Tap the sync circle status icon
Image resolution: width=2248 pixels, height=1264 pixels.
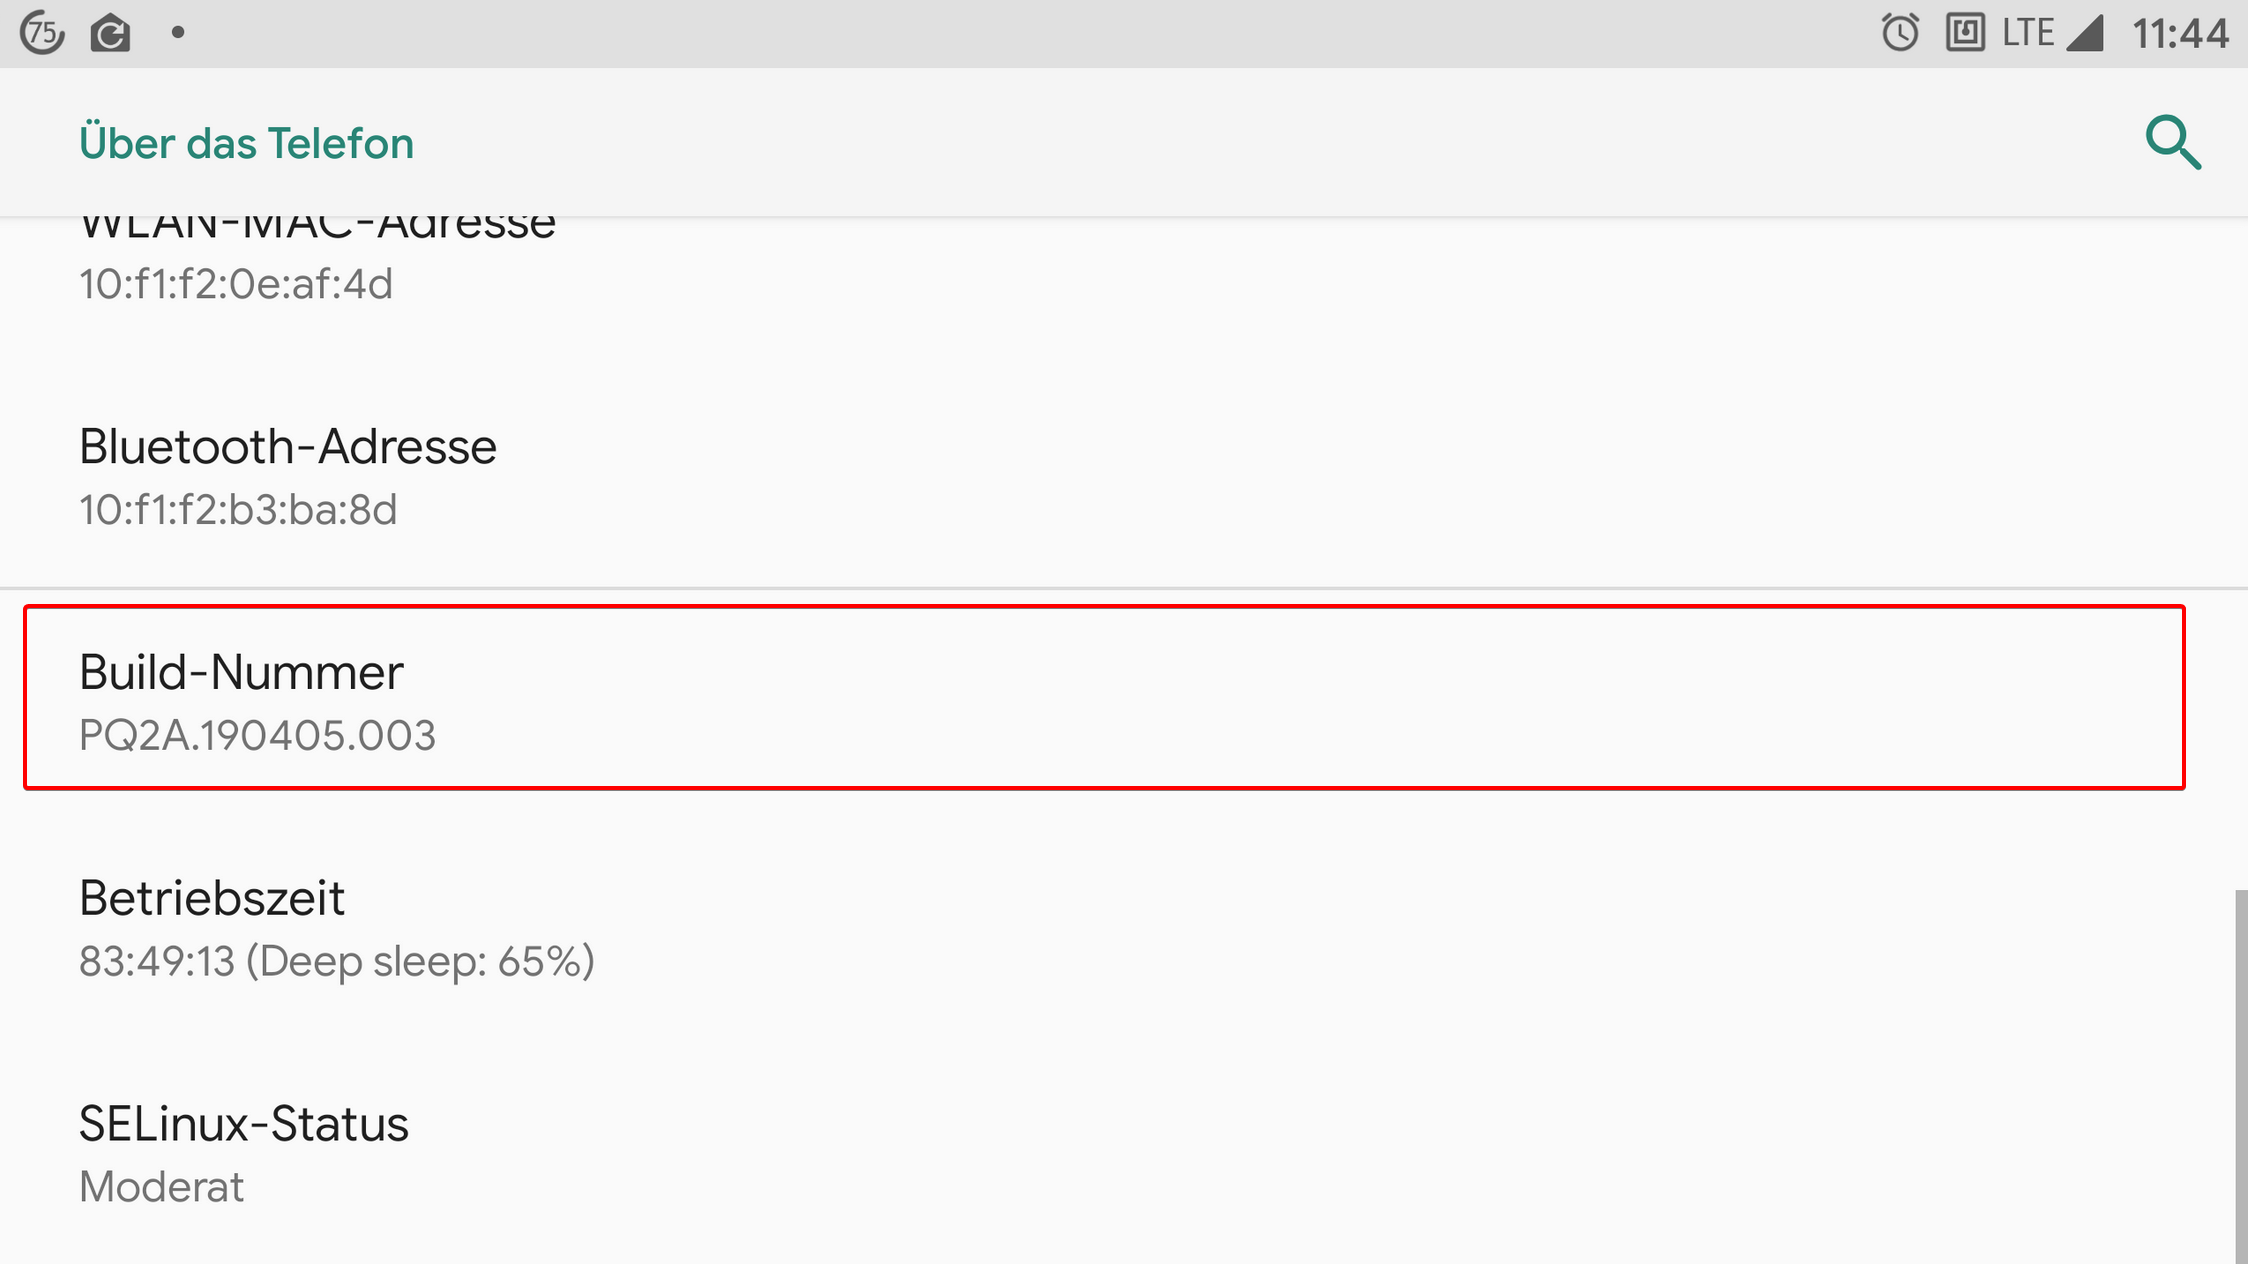pyautogui.click(x=110, y=34)
